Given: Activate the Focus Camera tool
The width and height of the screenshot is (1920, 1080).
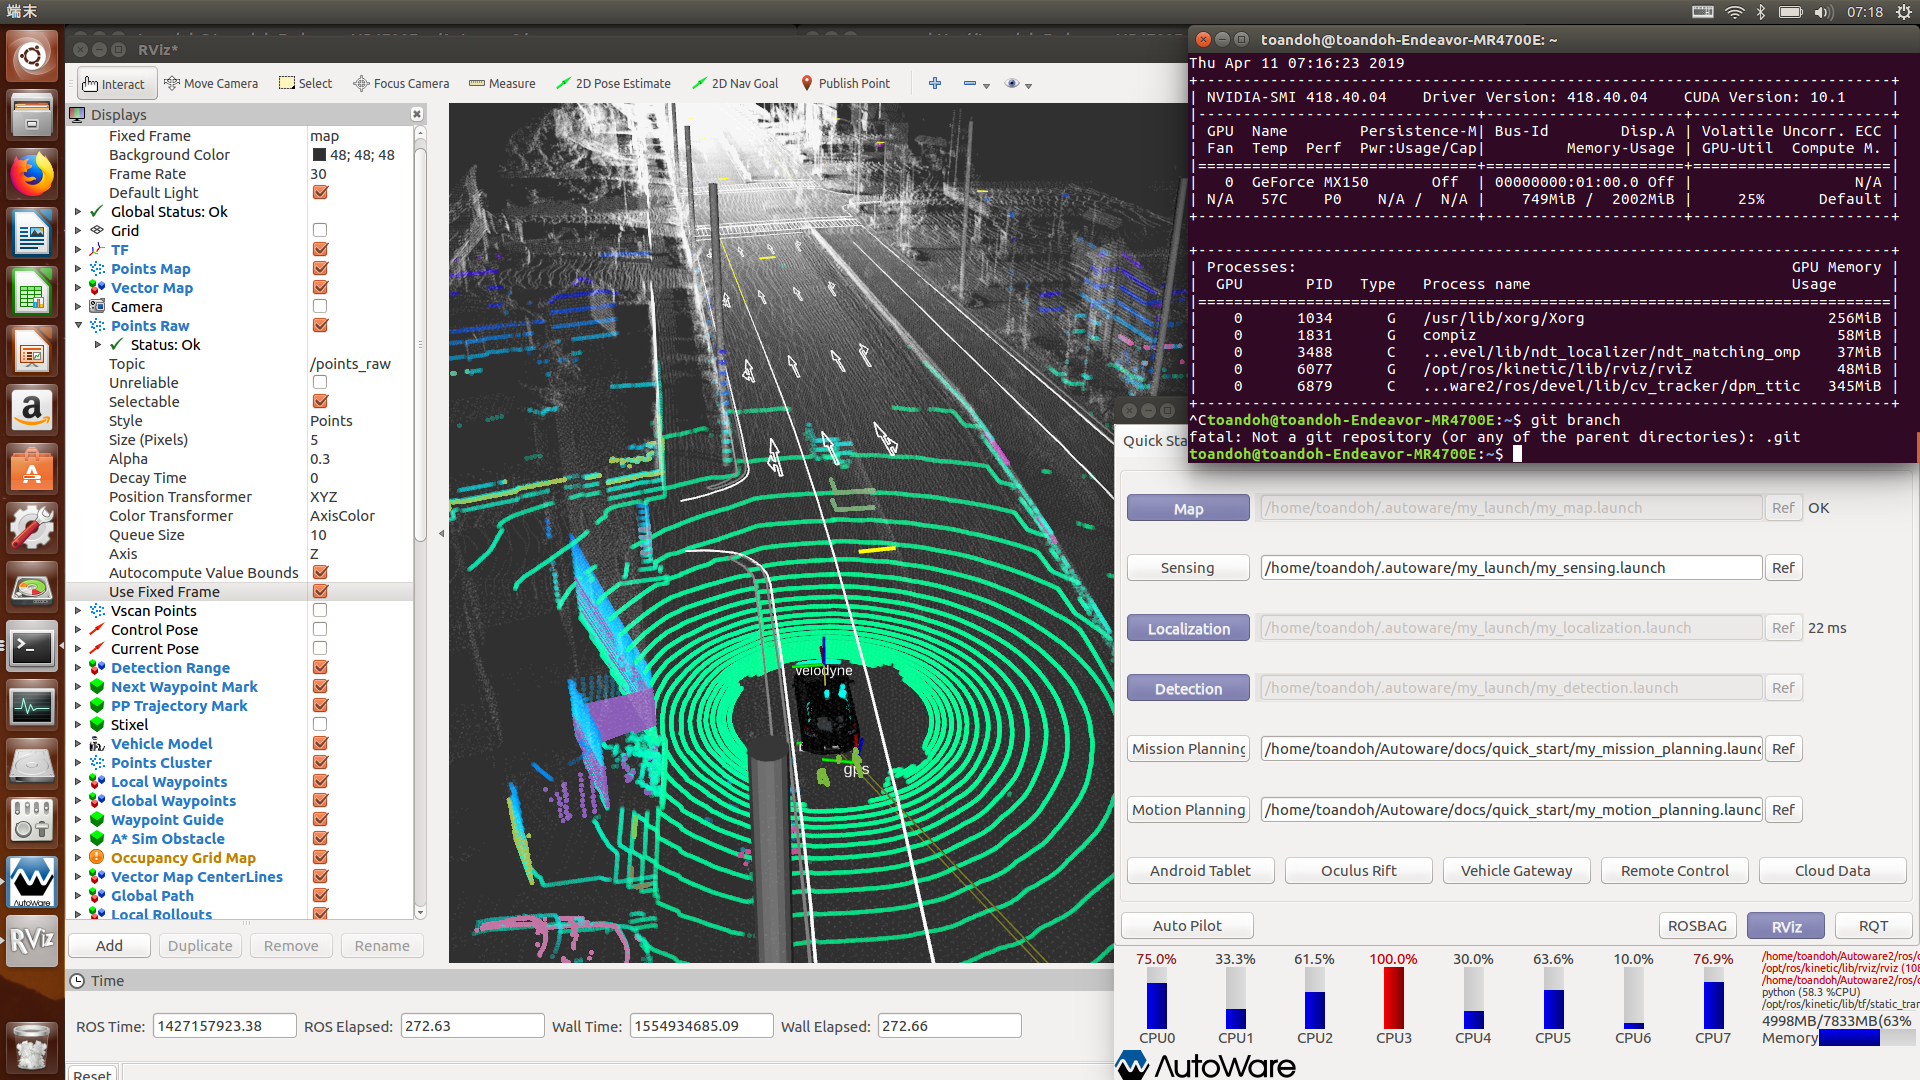Looking at the screenshot, I should coord(401,84).
